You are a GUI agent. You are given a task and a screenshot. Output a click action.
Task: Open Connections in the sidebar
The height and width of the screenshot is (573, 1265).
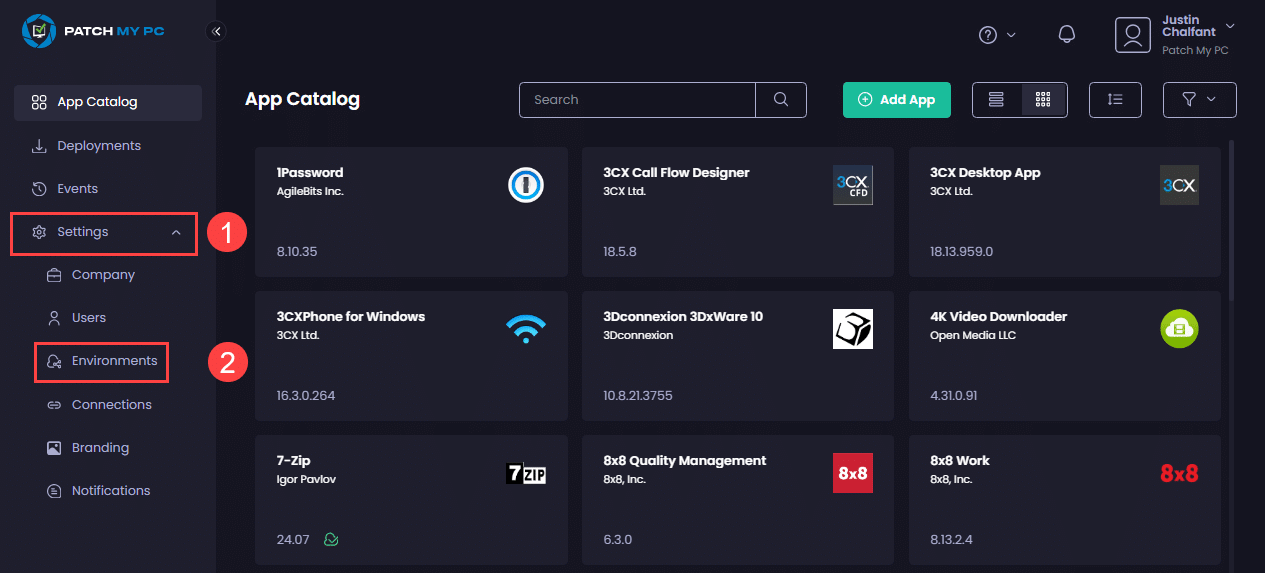coord(111,405)
